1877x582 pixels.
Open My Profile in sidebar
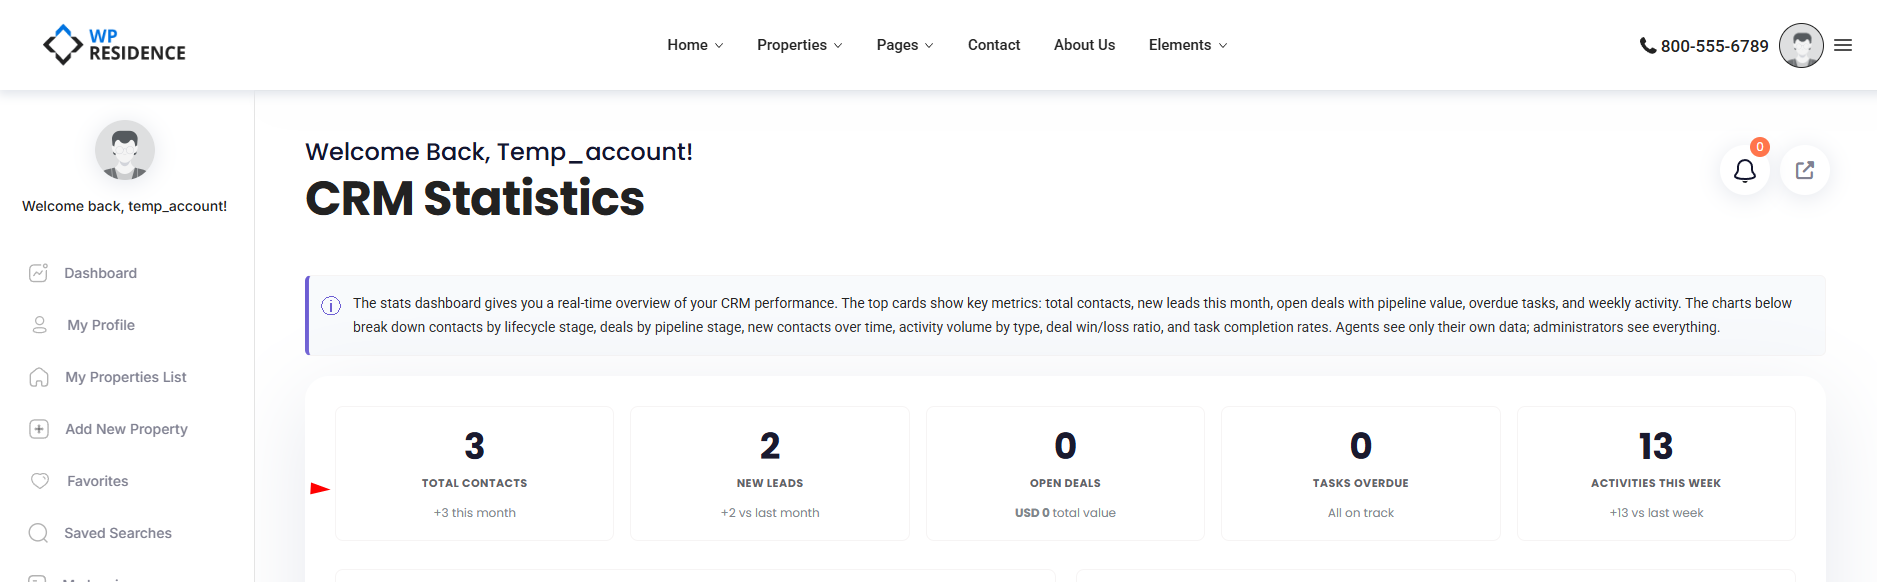100,325
